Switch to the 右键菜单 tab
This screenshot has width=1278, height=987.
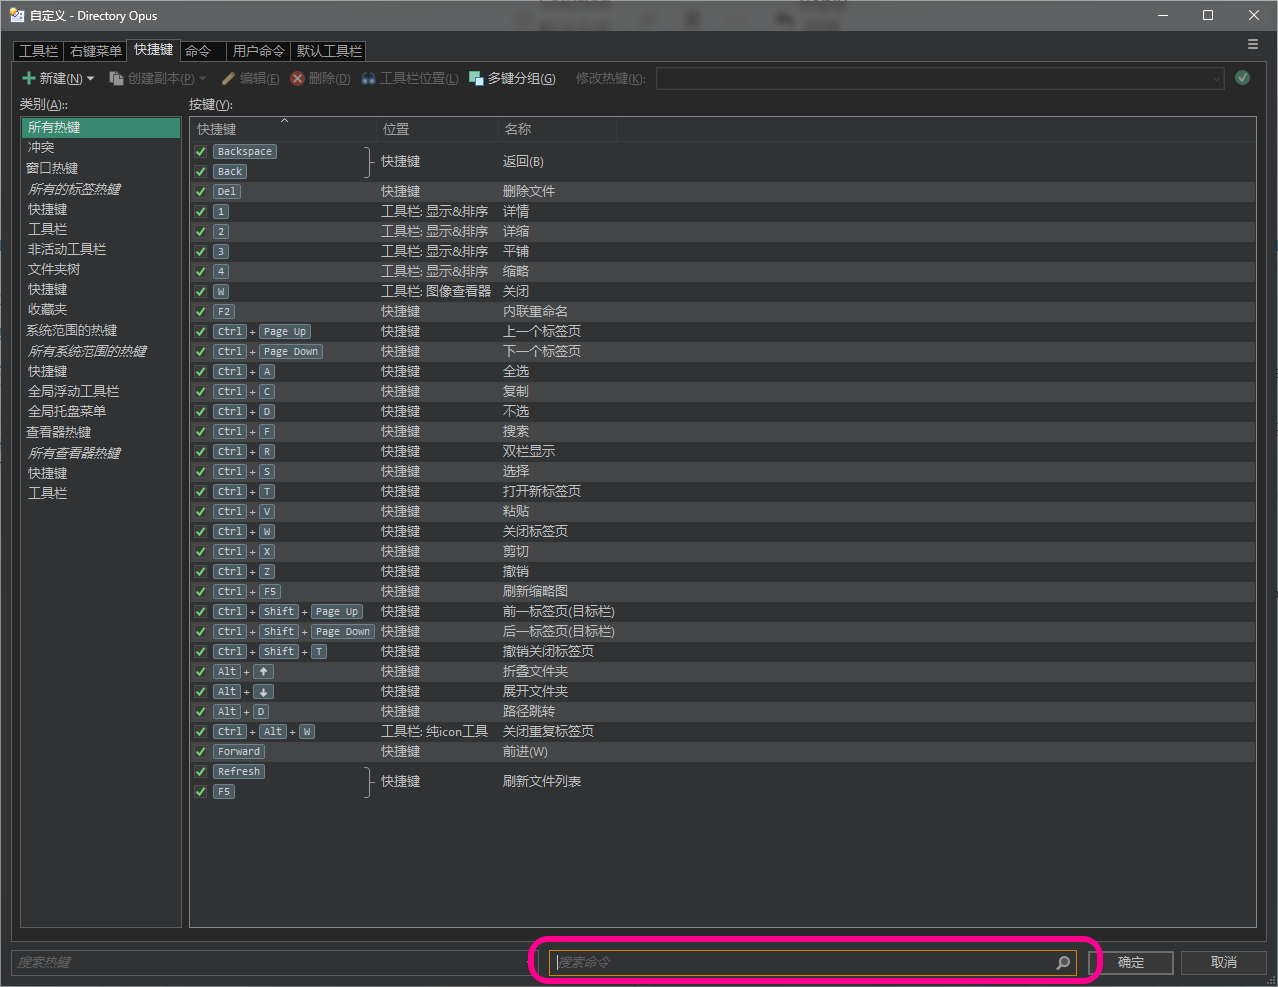96,51
